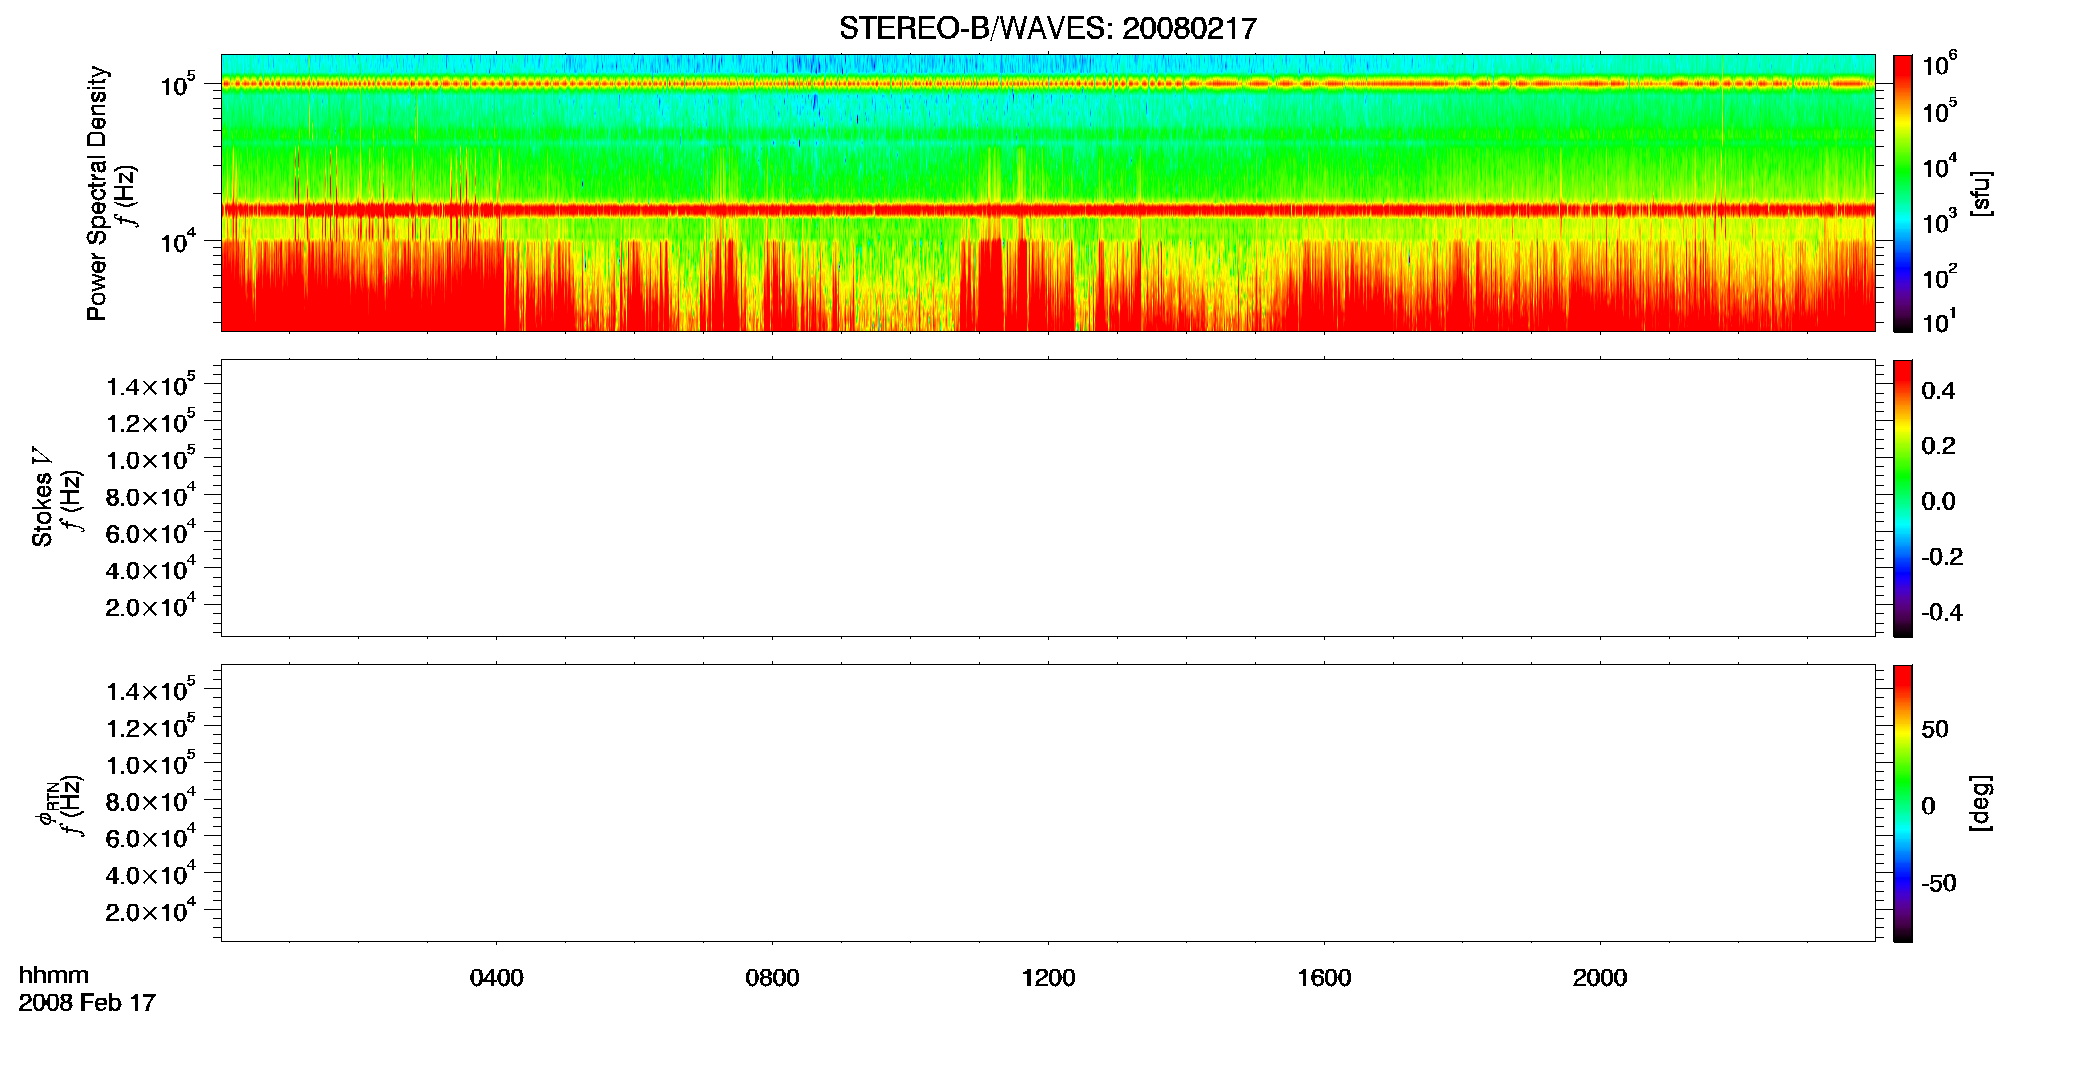Viewport: 2096px width, 1080px height.
Task: Click the empty phi RTN plot panel
Action: [1048, 803]
